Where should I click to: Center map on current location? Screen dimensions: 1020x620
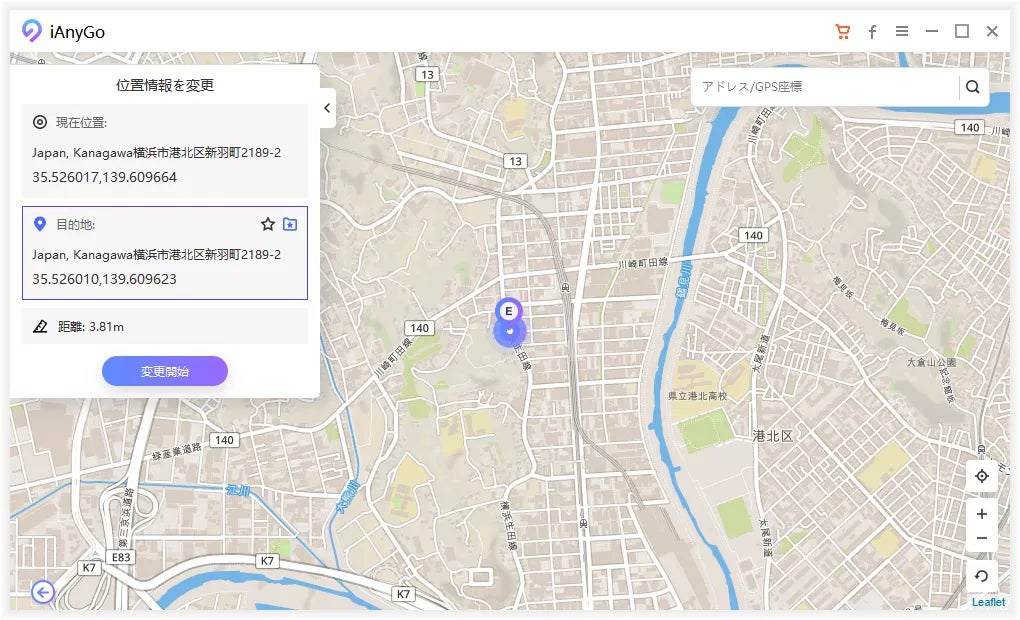982,476
